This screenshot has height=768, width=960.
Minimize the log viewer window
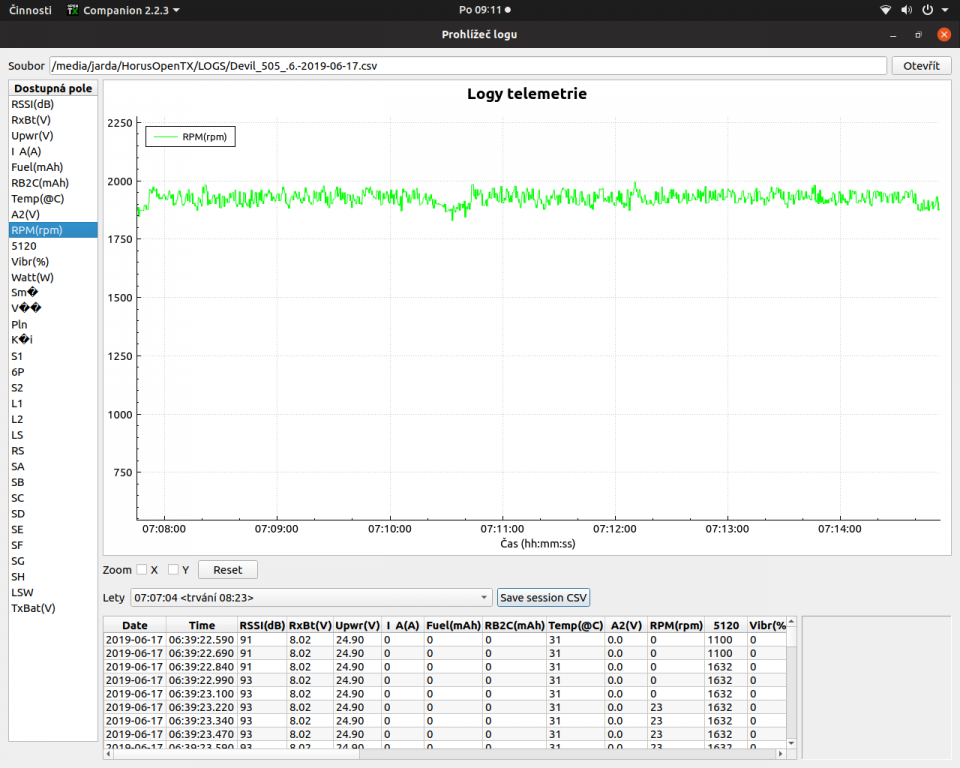[x=895, y=34]
